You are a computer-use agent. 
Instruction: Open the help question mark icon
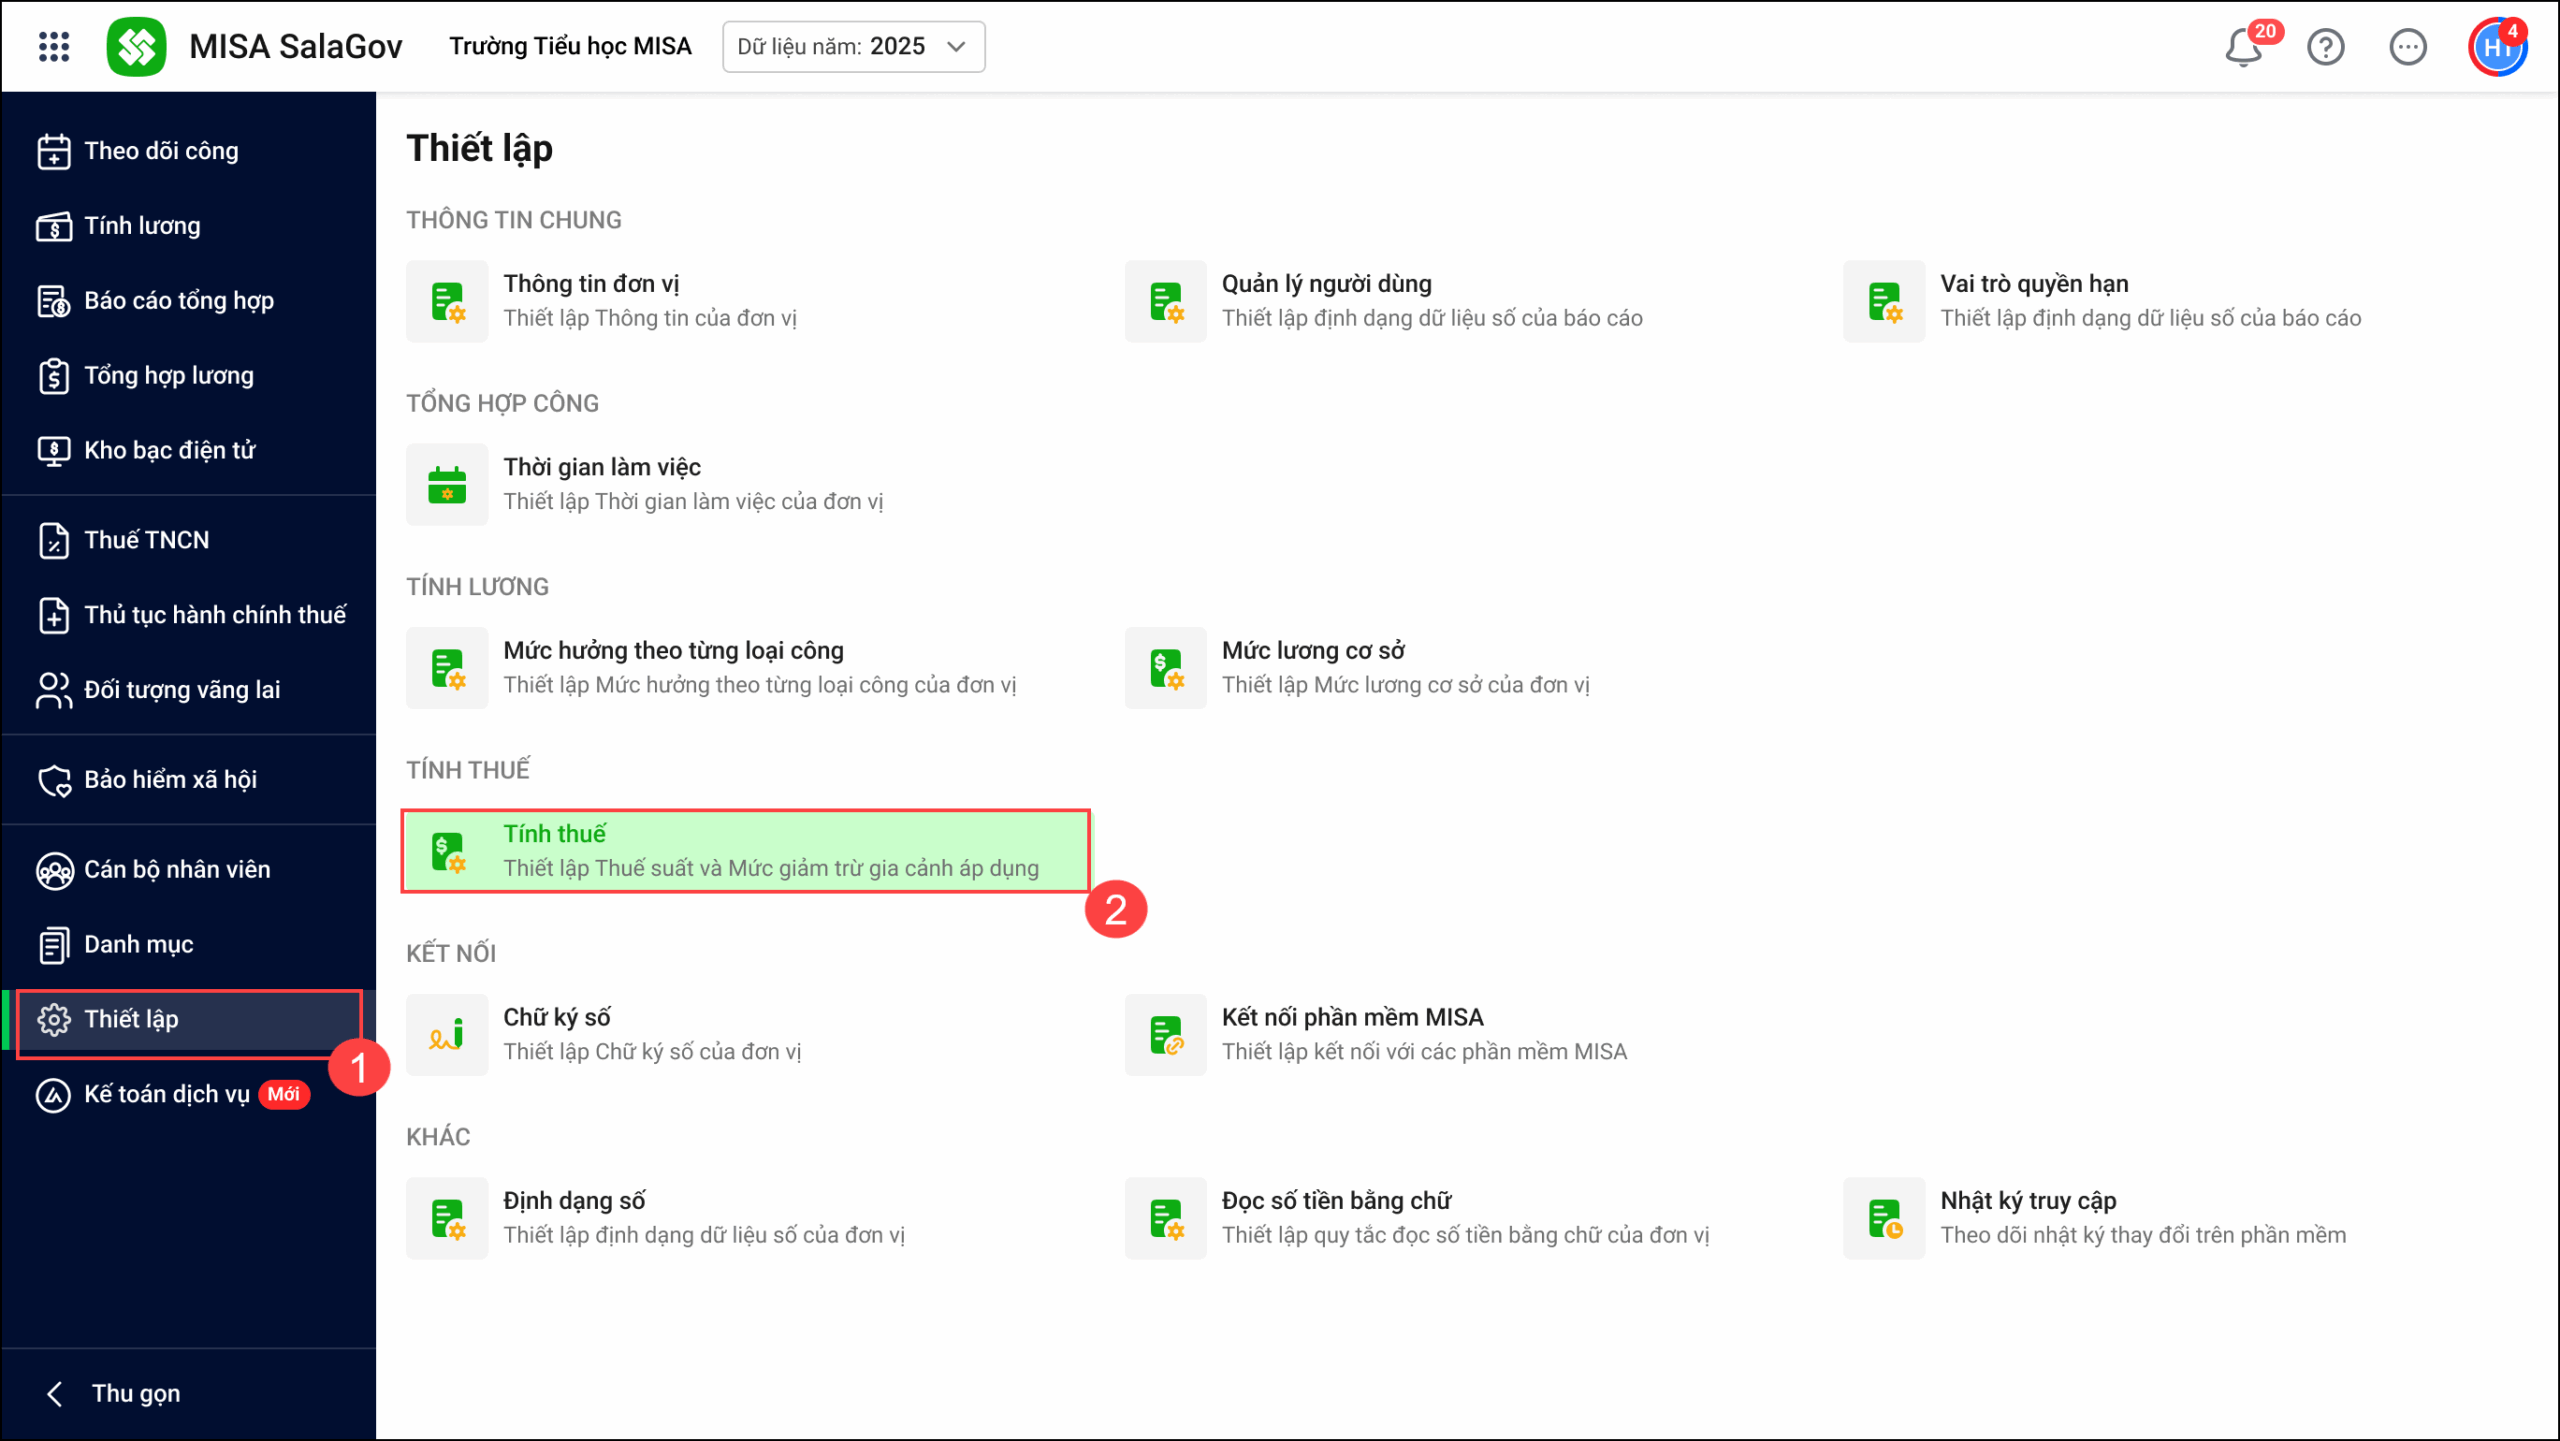(x=2325, y=47)
